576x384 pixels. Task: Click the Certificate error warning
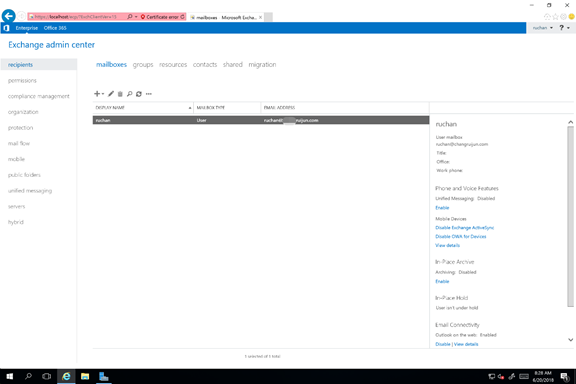tap(160, 17)
